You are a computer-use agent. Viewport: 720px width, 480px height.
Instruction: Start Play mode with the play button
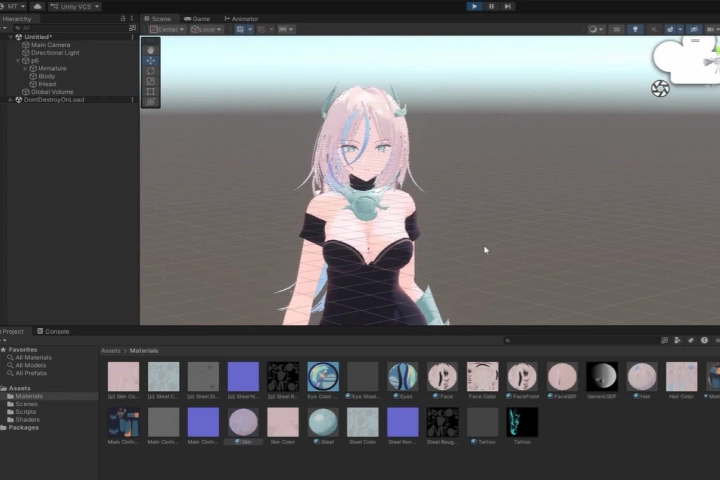(x=474, y=6)
